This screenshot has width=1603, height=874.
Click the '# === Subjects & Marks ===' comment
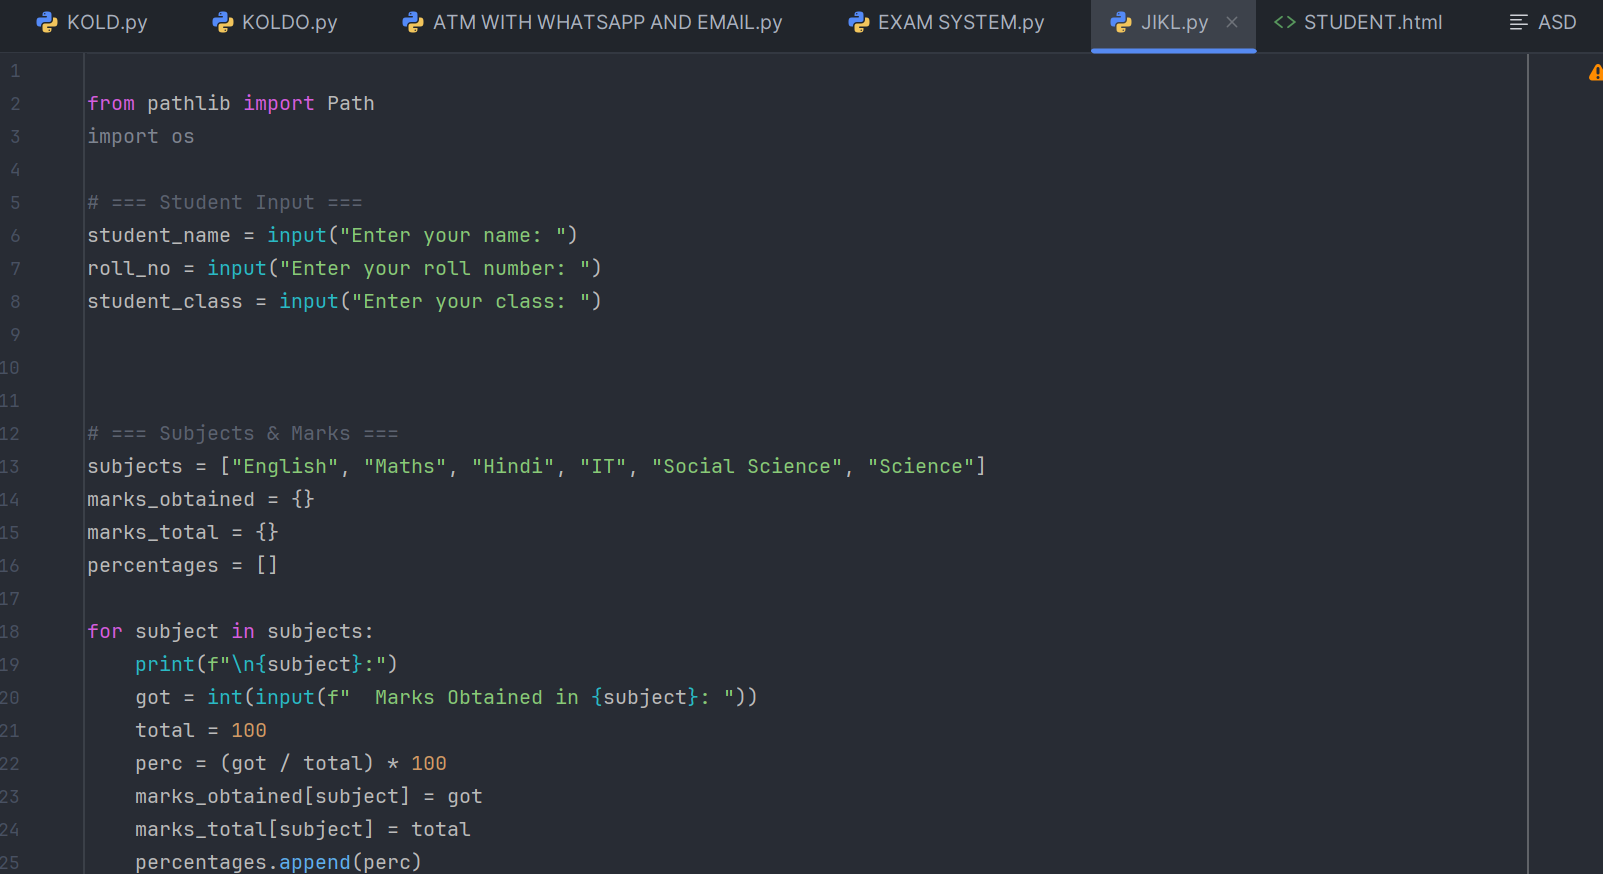point(242,434)
